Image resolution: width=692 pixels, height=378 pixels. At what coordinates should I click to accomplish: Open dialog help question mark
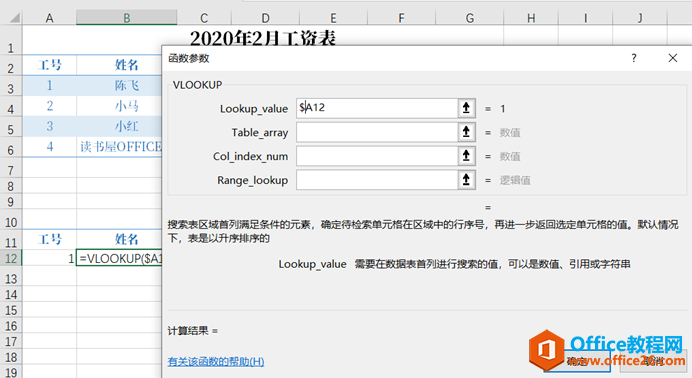[634, 58]
